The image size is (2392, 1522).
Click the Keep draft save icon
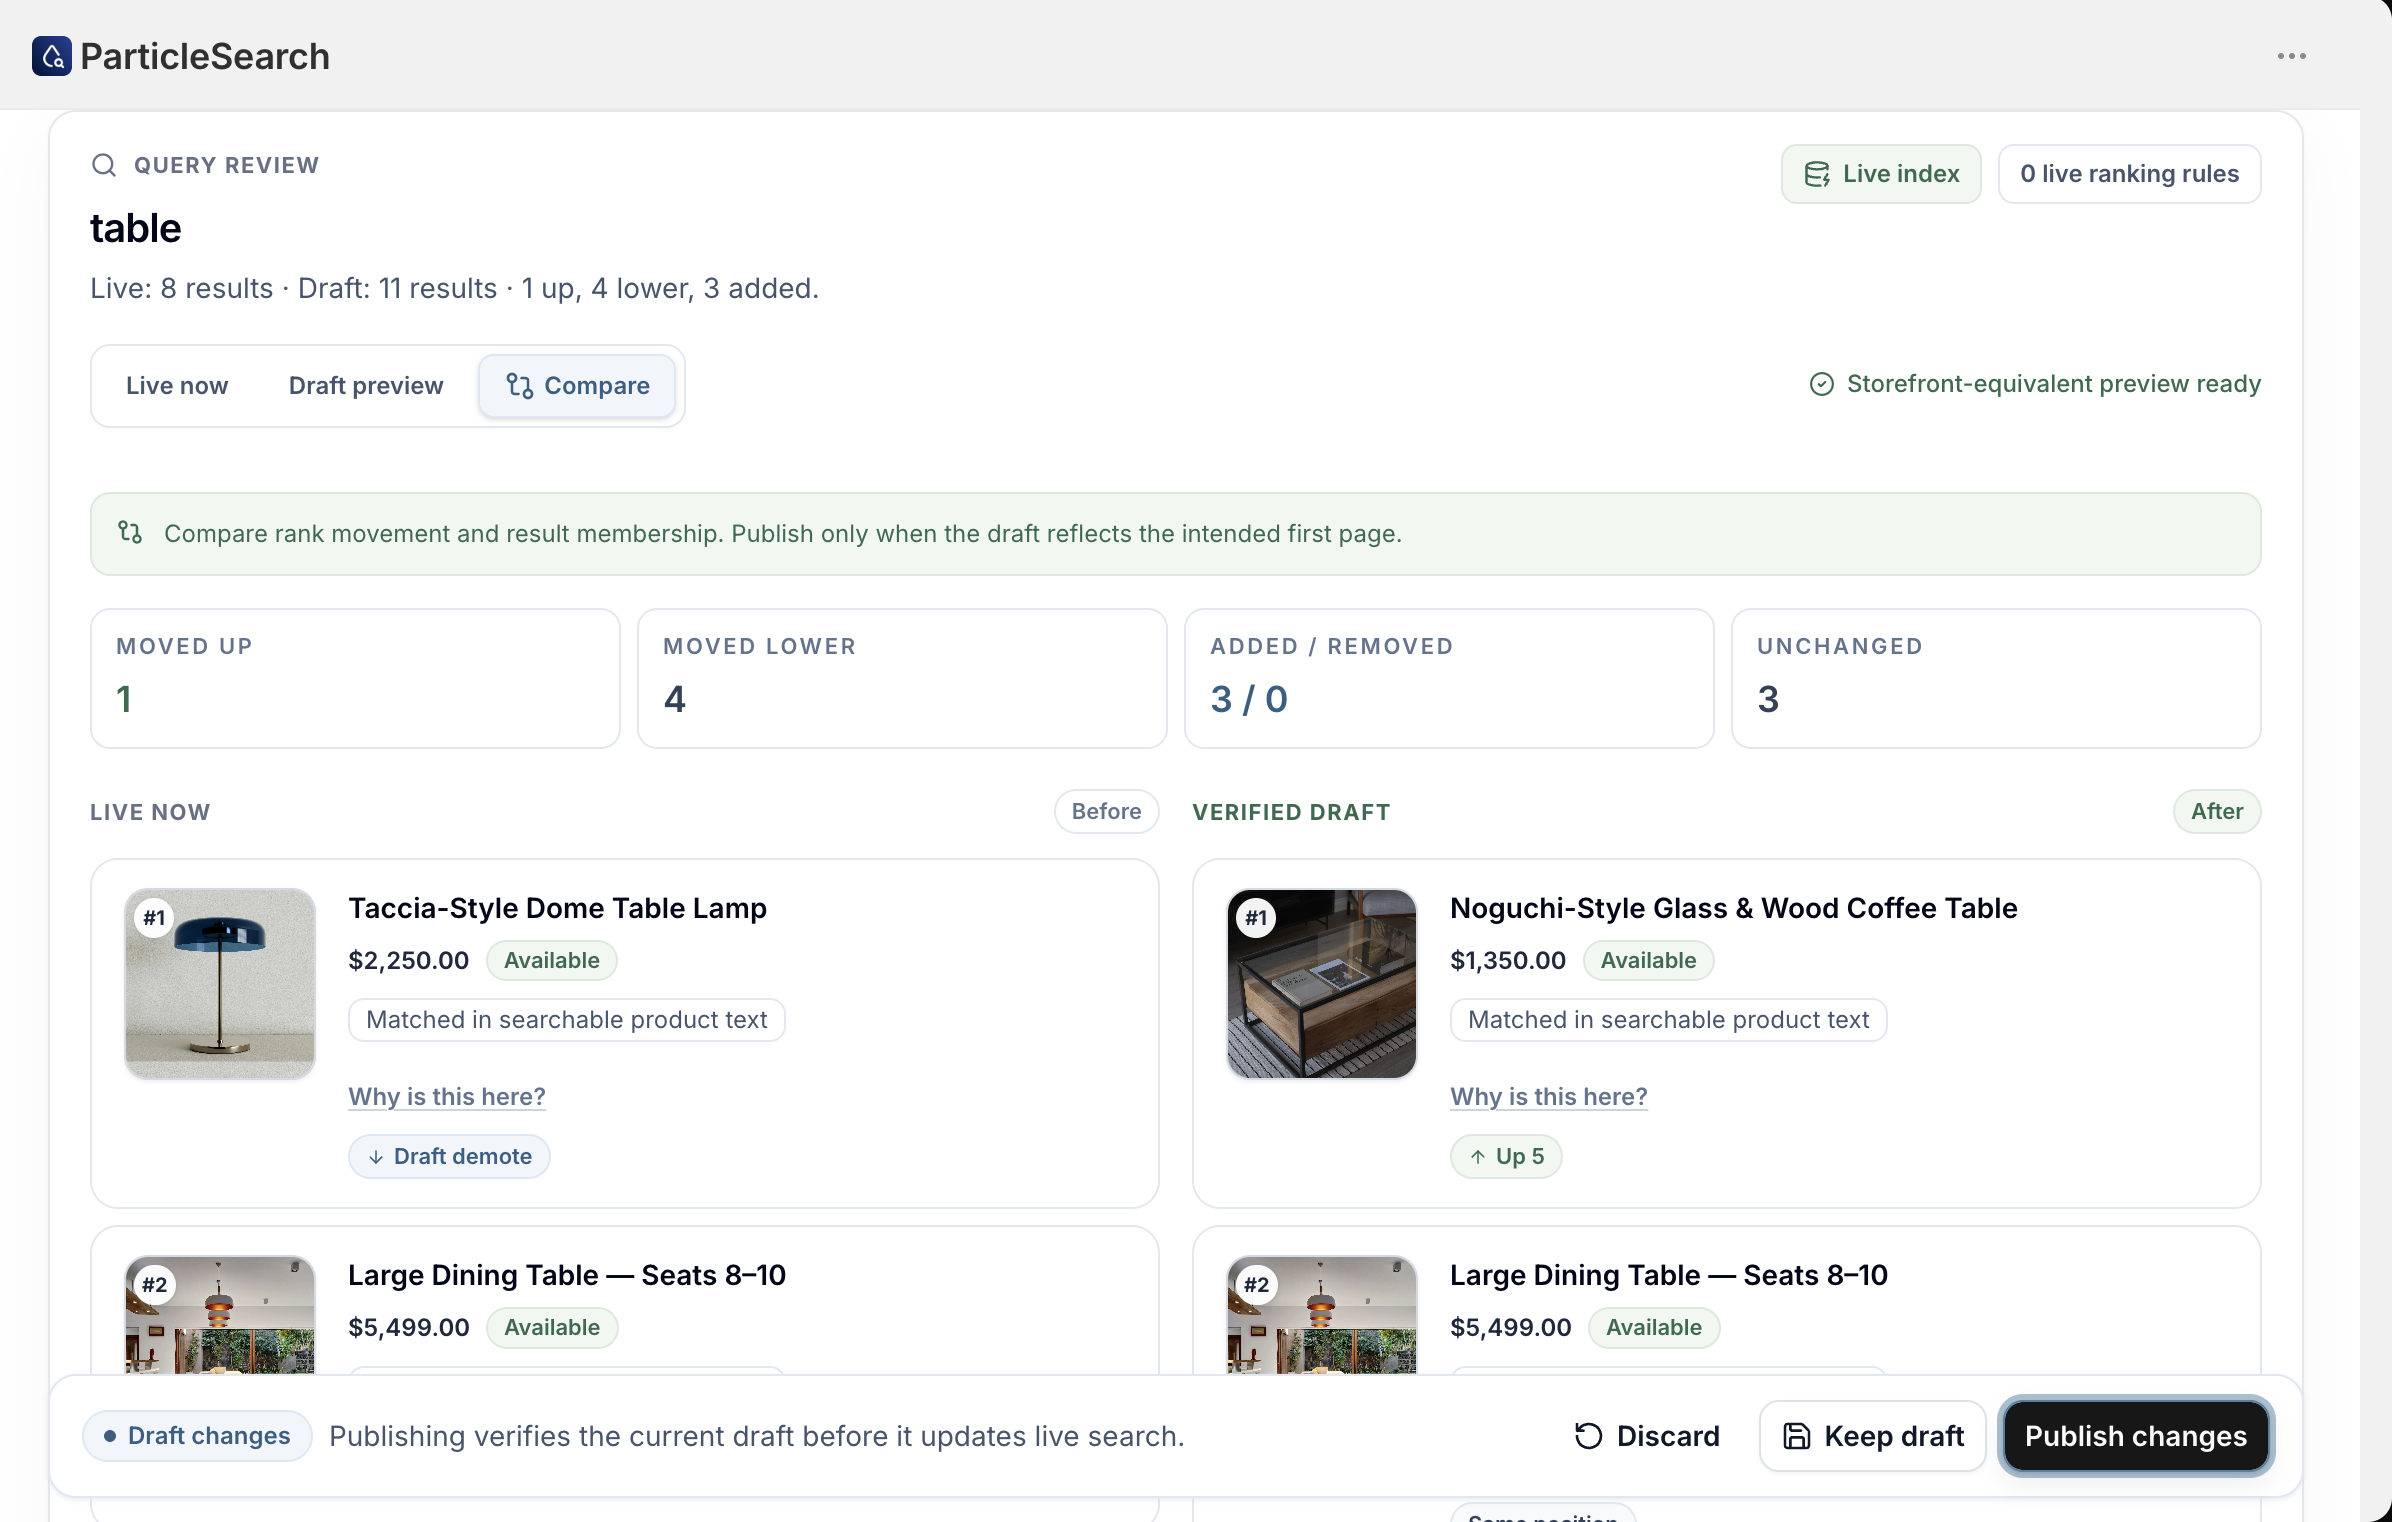tap(1797, 1436)
